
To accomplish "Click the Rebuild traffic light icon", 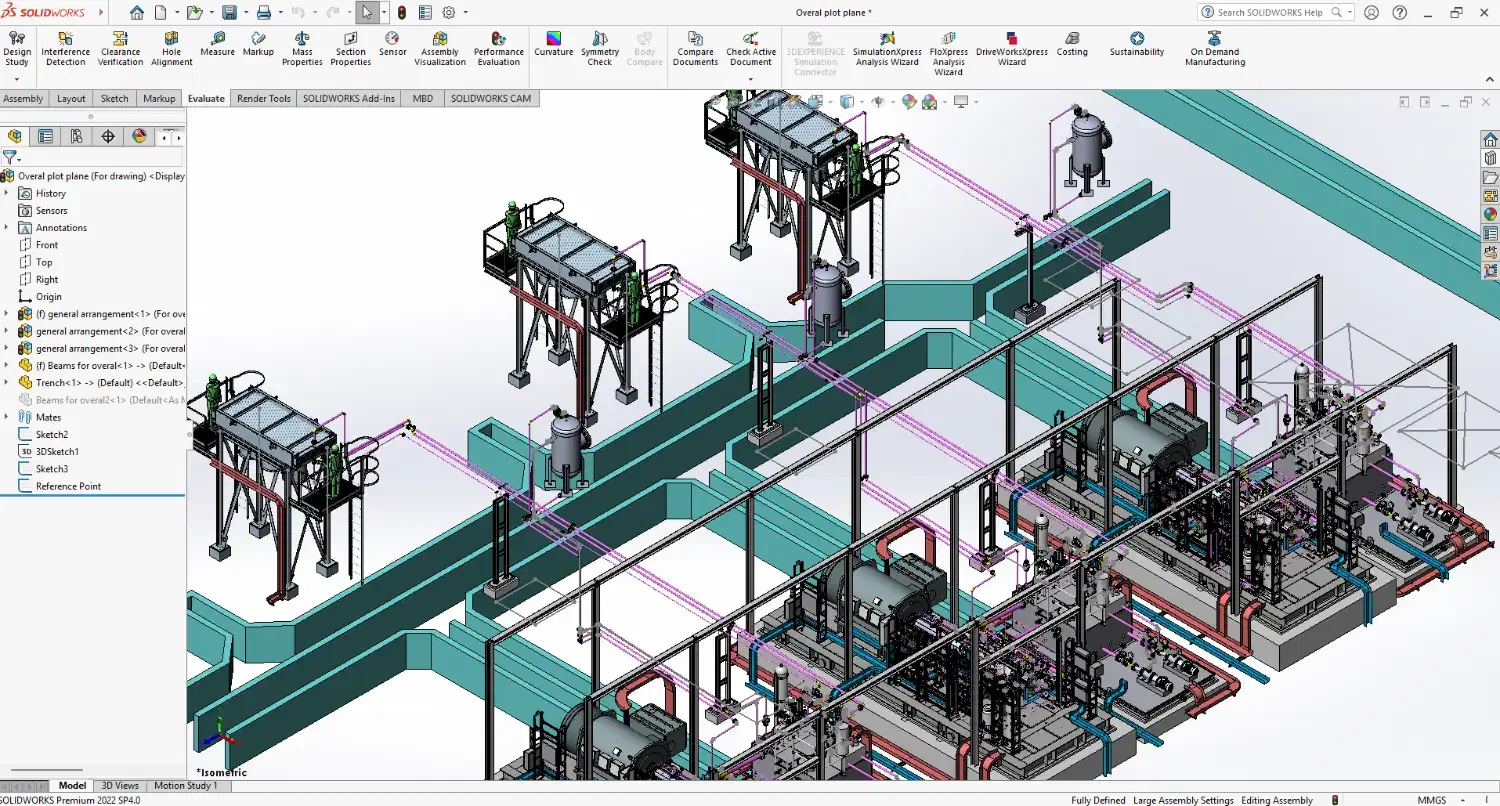I will point(402,13).
